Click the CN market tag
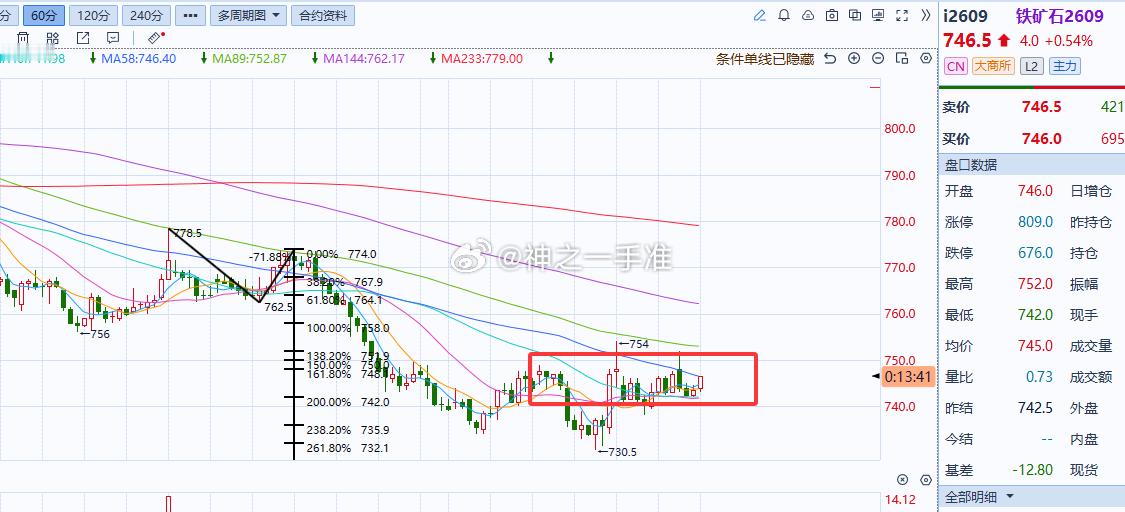Viewport: 1125px width, 512px height. point(956,67)
